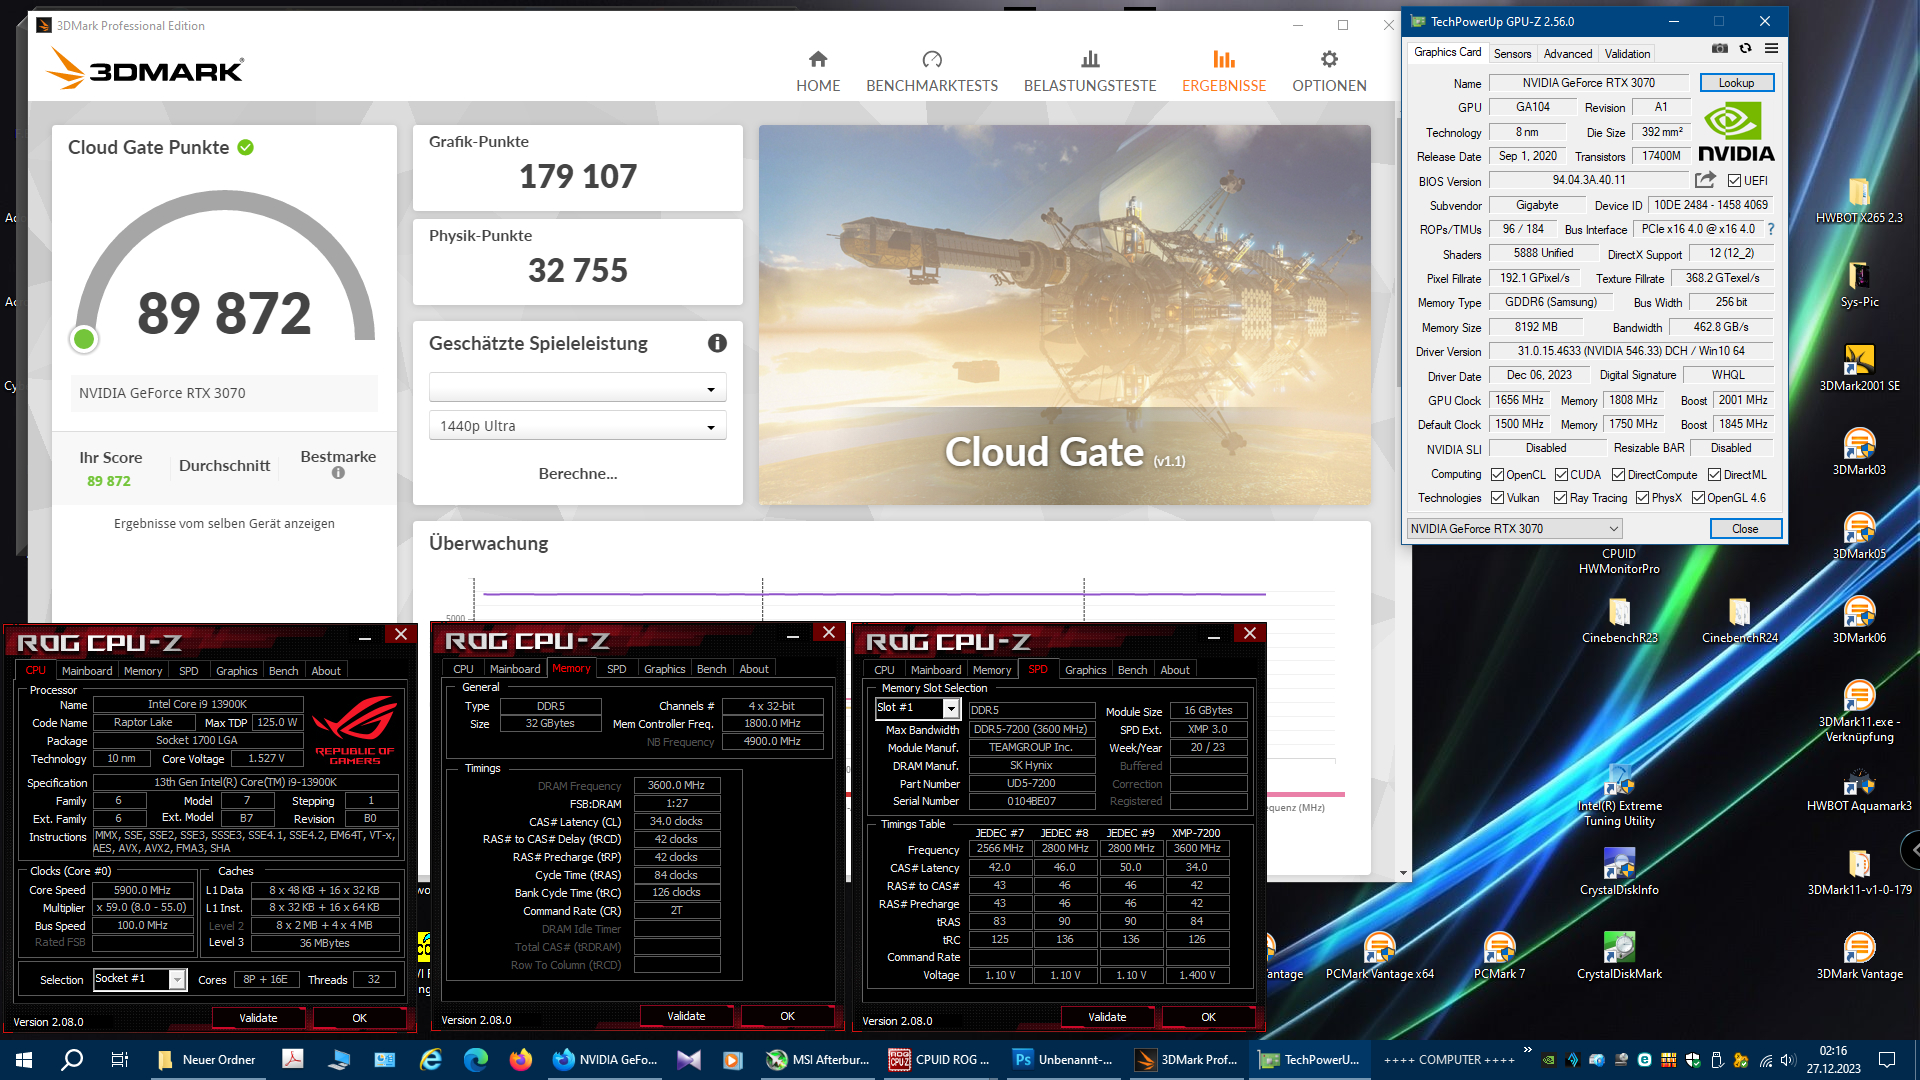Screen dimensions: 1920x1080
Task: Toggle the CUDA checkbox
Action: [x=1561, y=475]
